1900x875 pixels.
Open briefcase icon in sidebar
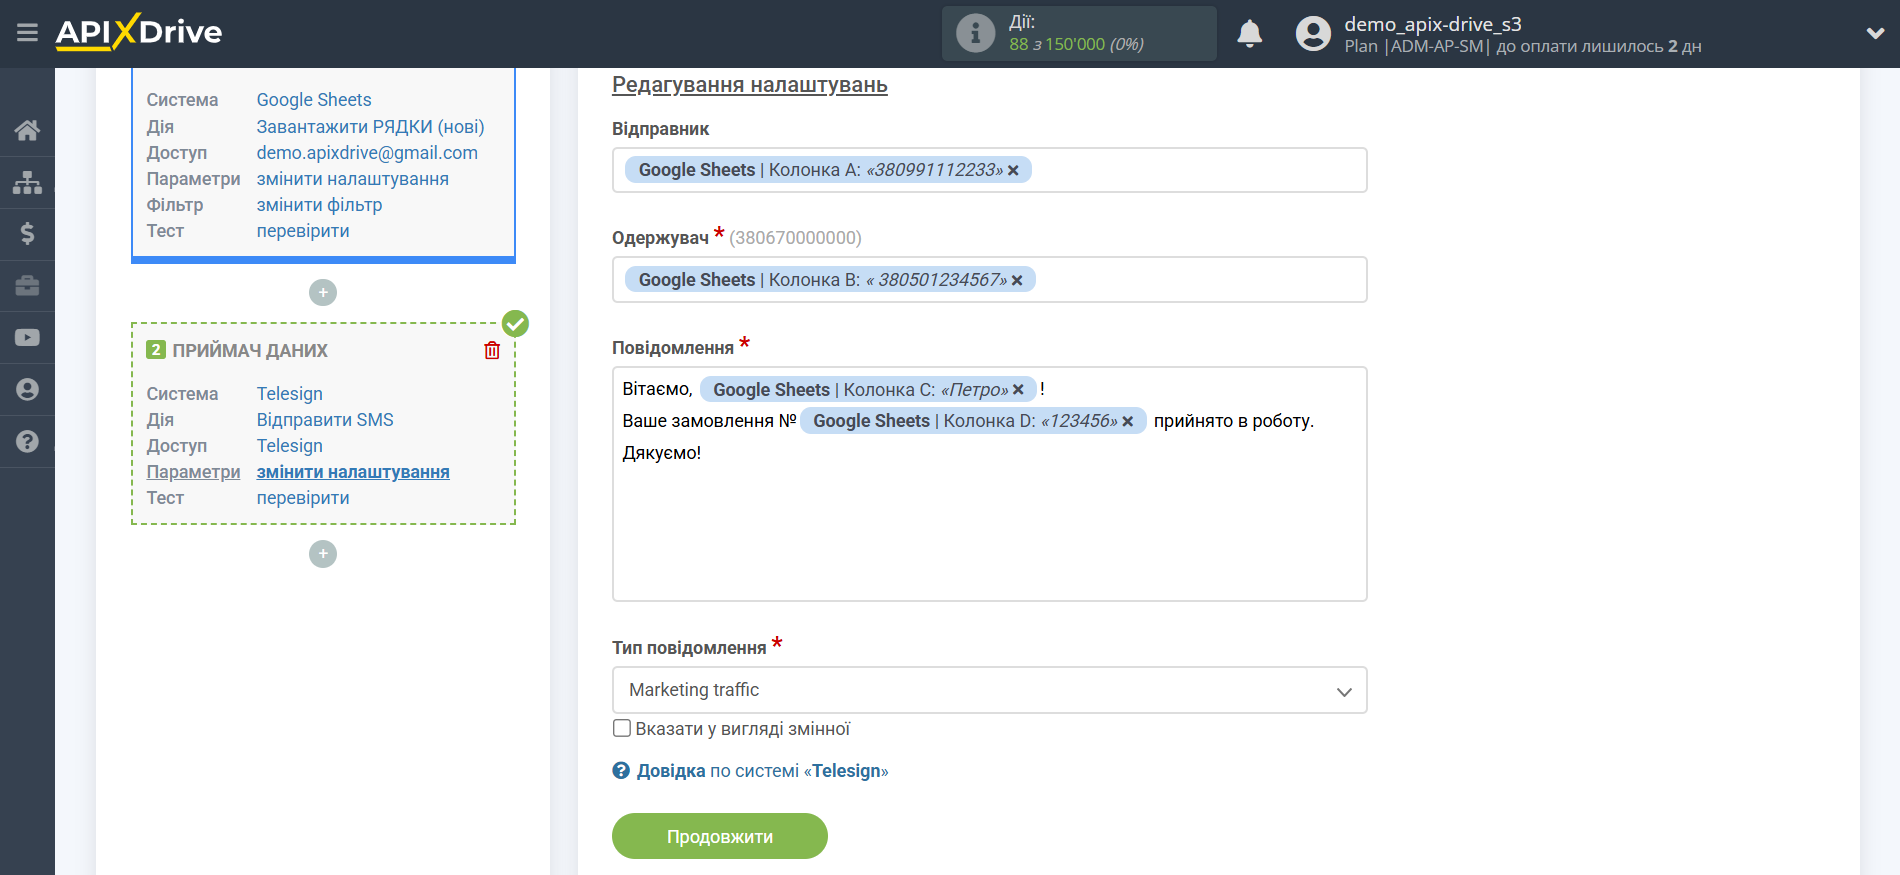27,286
